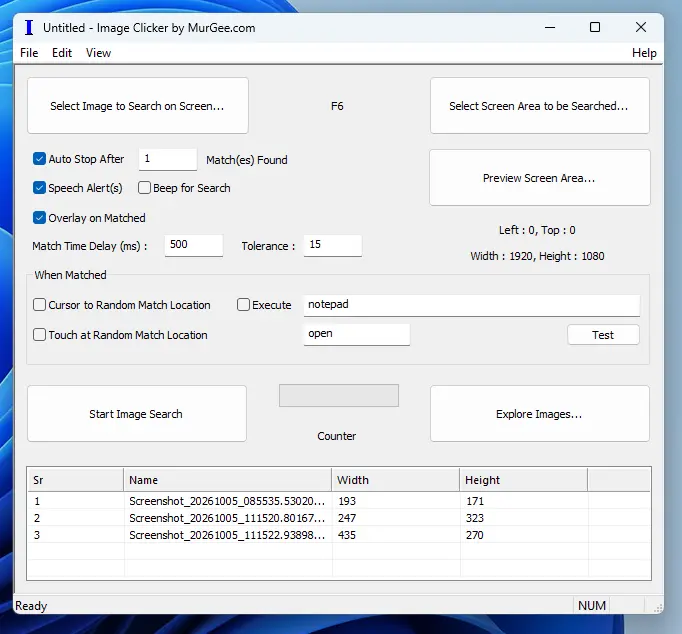Click the window resize grip icon
This screenshot has width=682, height=634.
point(658,607)
